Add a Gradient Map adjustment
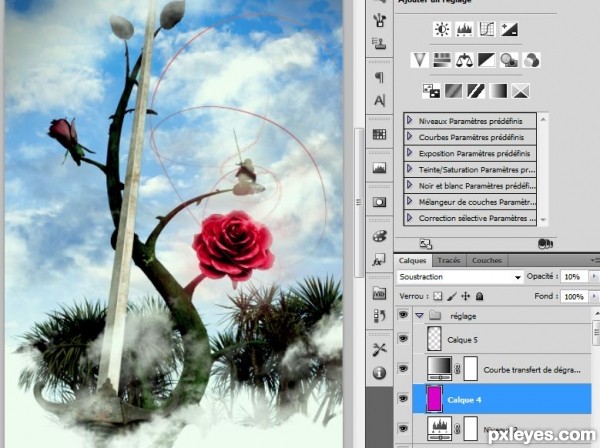The width and height of the screenshot is (600, 448). click(499, 91)
